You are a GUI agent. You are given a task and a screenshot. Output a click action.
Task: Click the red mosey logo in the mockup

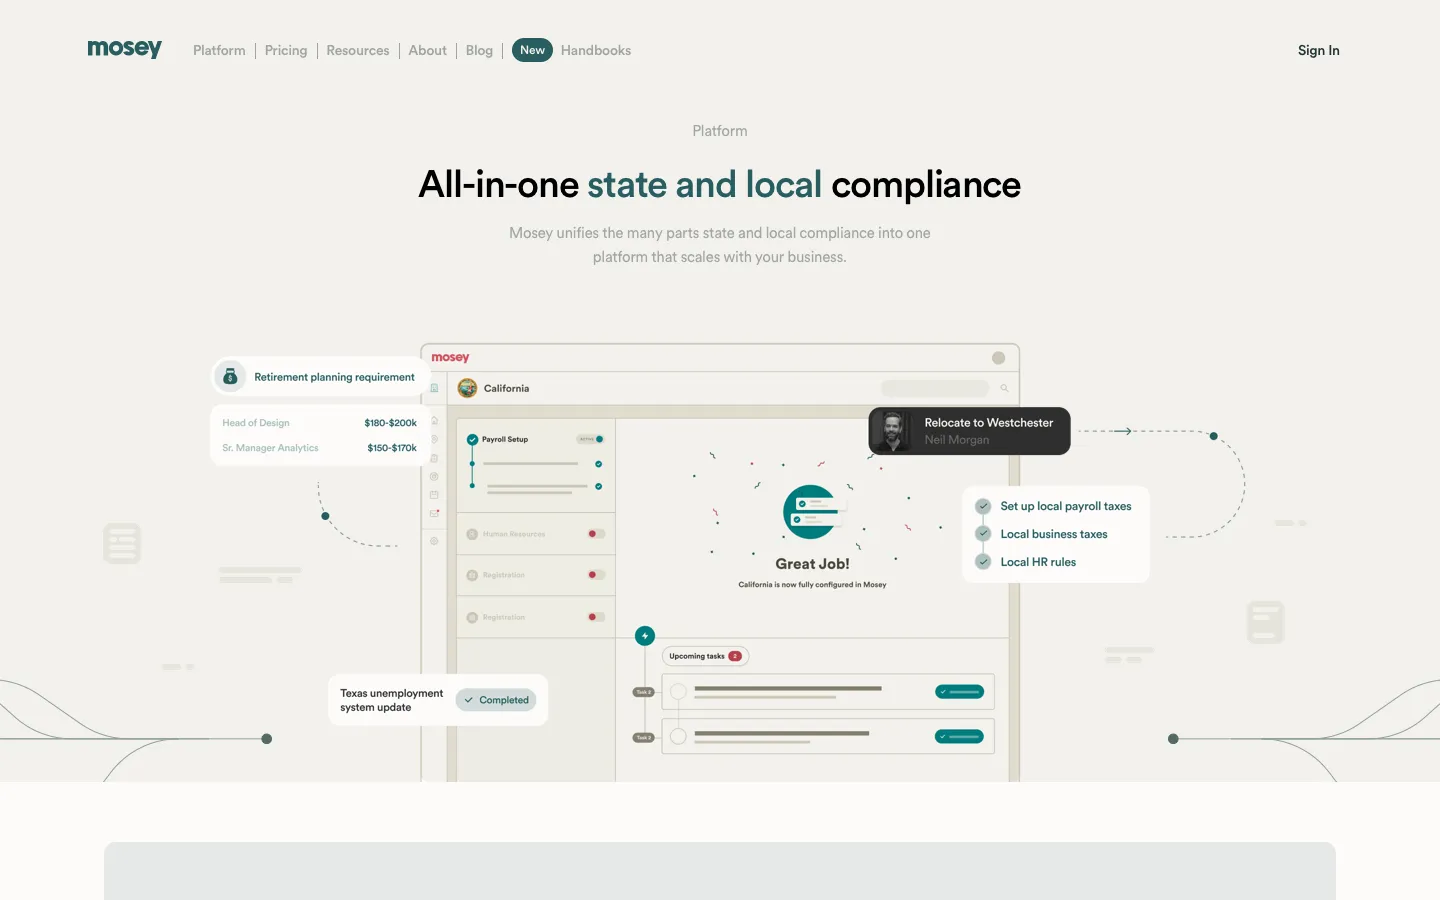(x=450, y=357)
